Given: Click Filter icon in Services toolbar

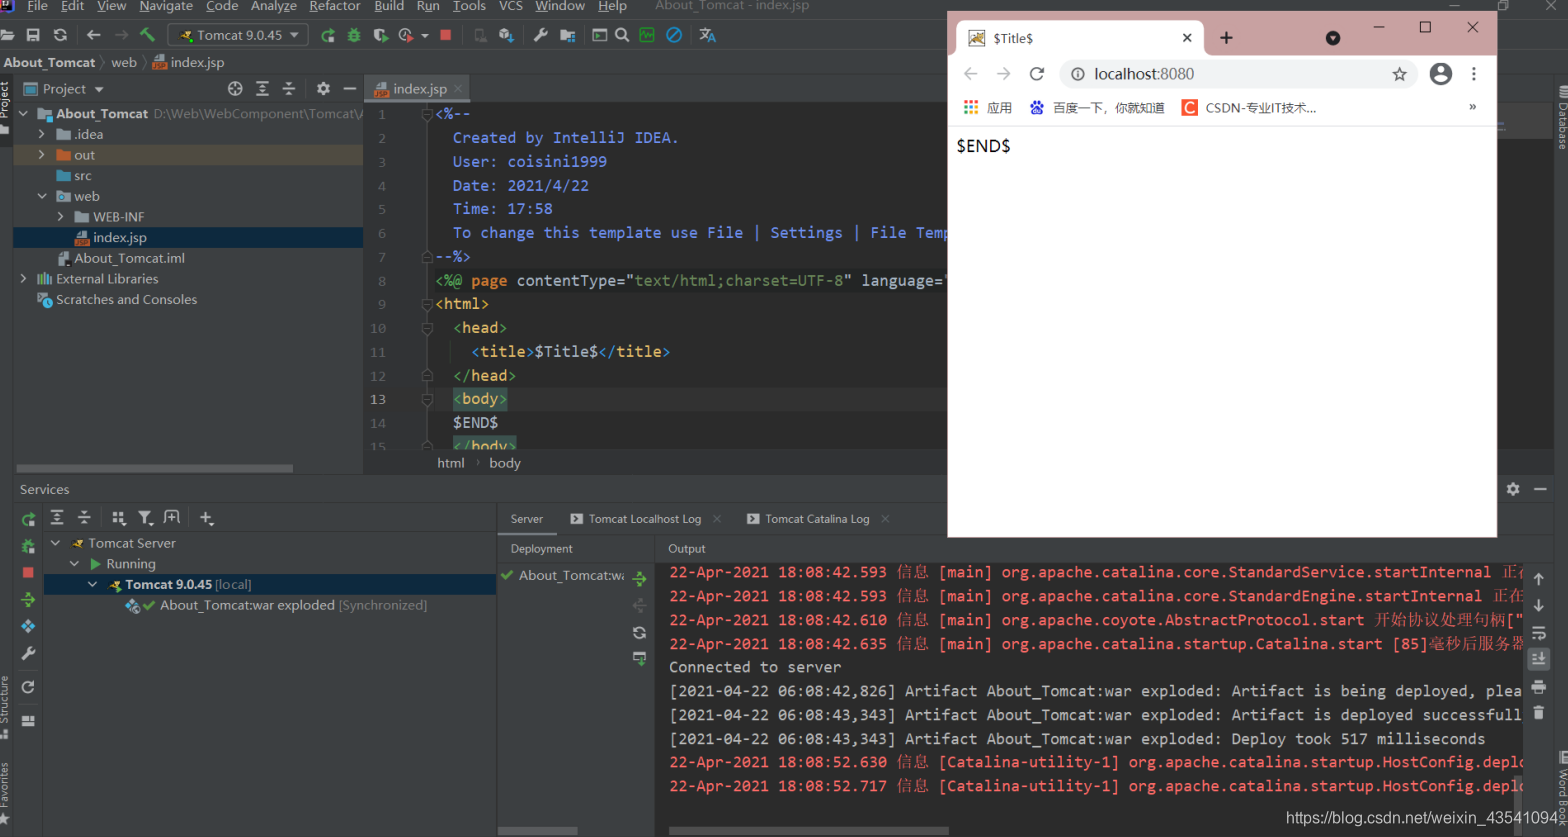Looking at the screenshot, I should coord(145,517).
